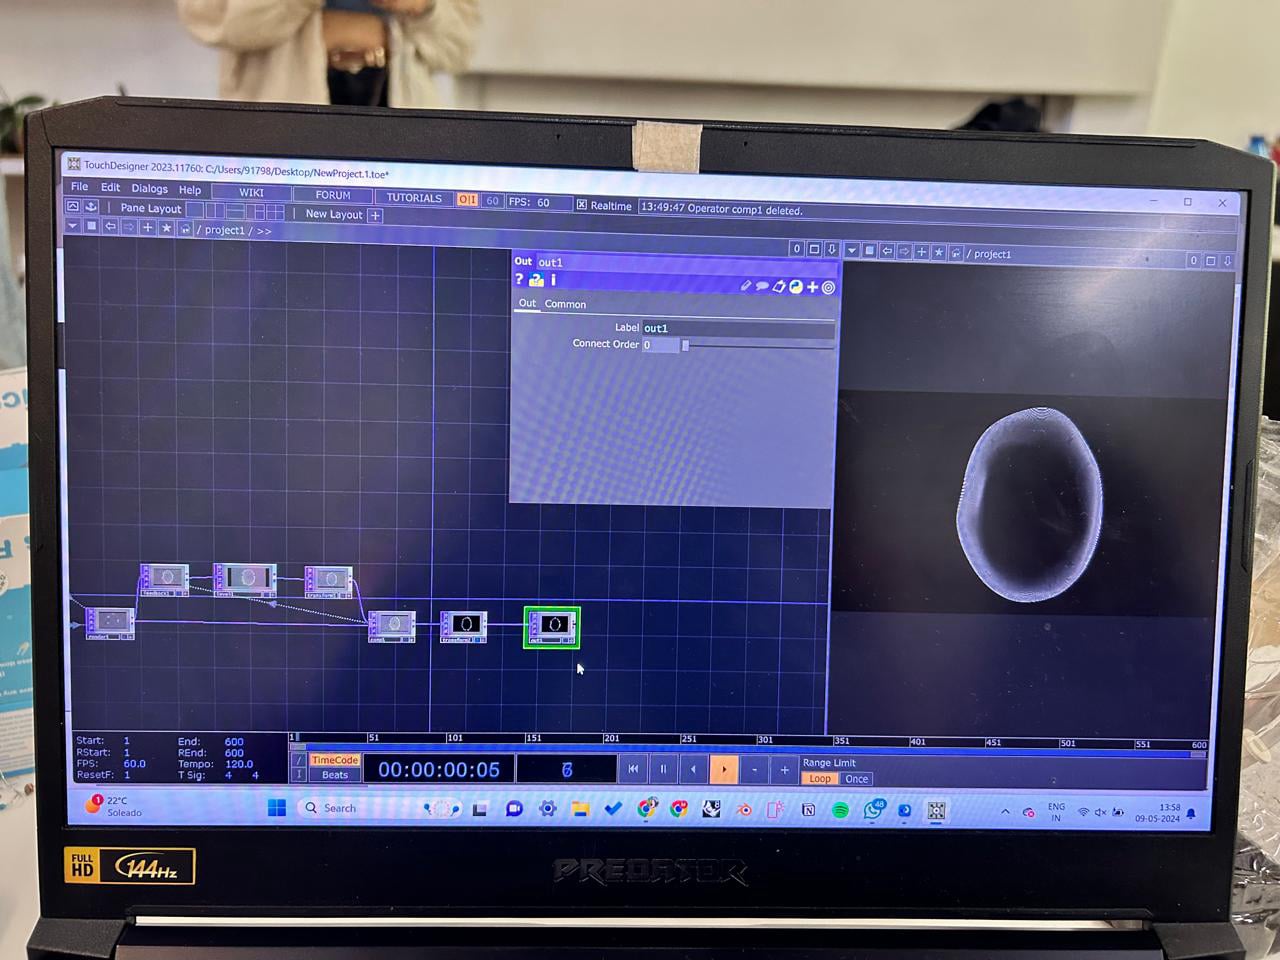The height and width of the screenshot is (960, 1280).
Task: Adjust the Connect Order slider
Action: point(758,346)
